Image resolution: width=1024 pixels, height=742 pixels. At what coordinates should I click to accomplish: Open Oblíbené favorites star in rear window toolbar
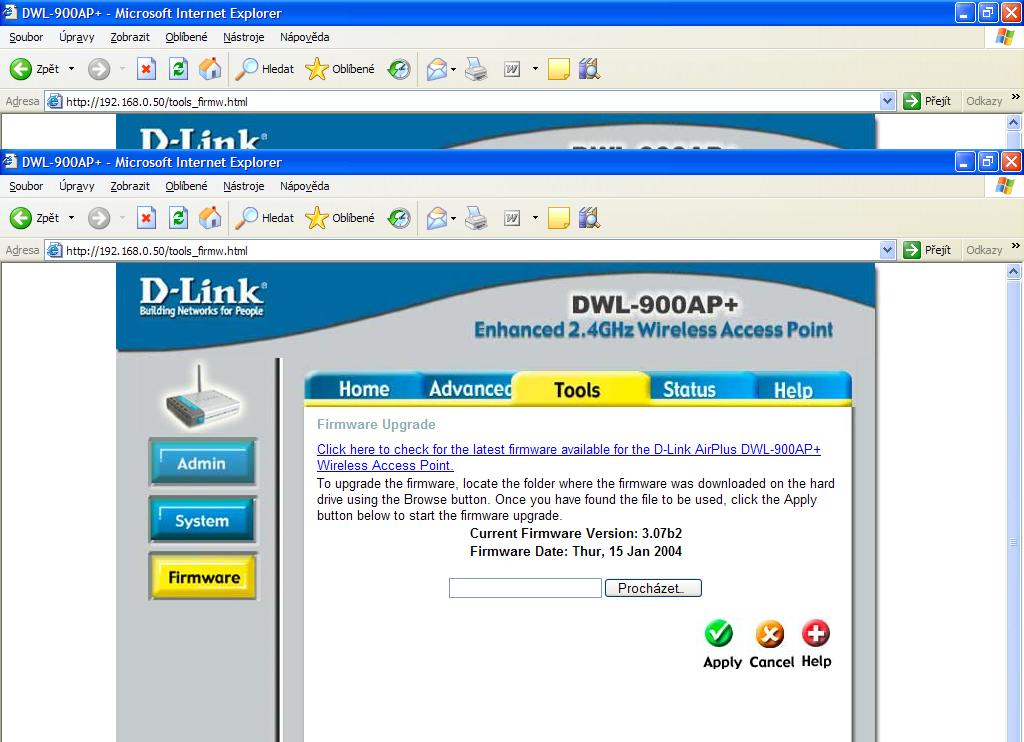340,69
